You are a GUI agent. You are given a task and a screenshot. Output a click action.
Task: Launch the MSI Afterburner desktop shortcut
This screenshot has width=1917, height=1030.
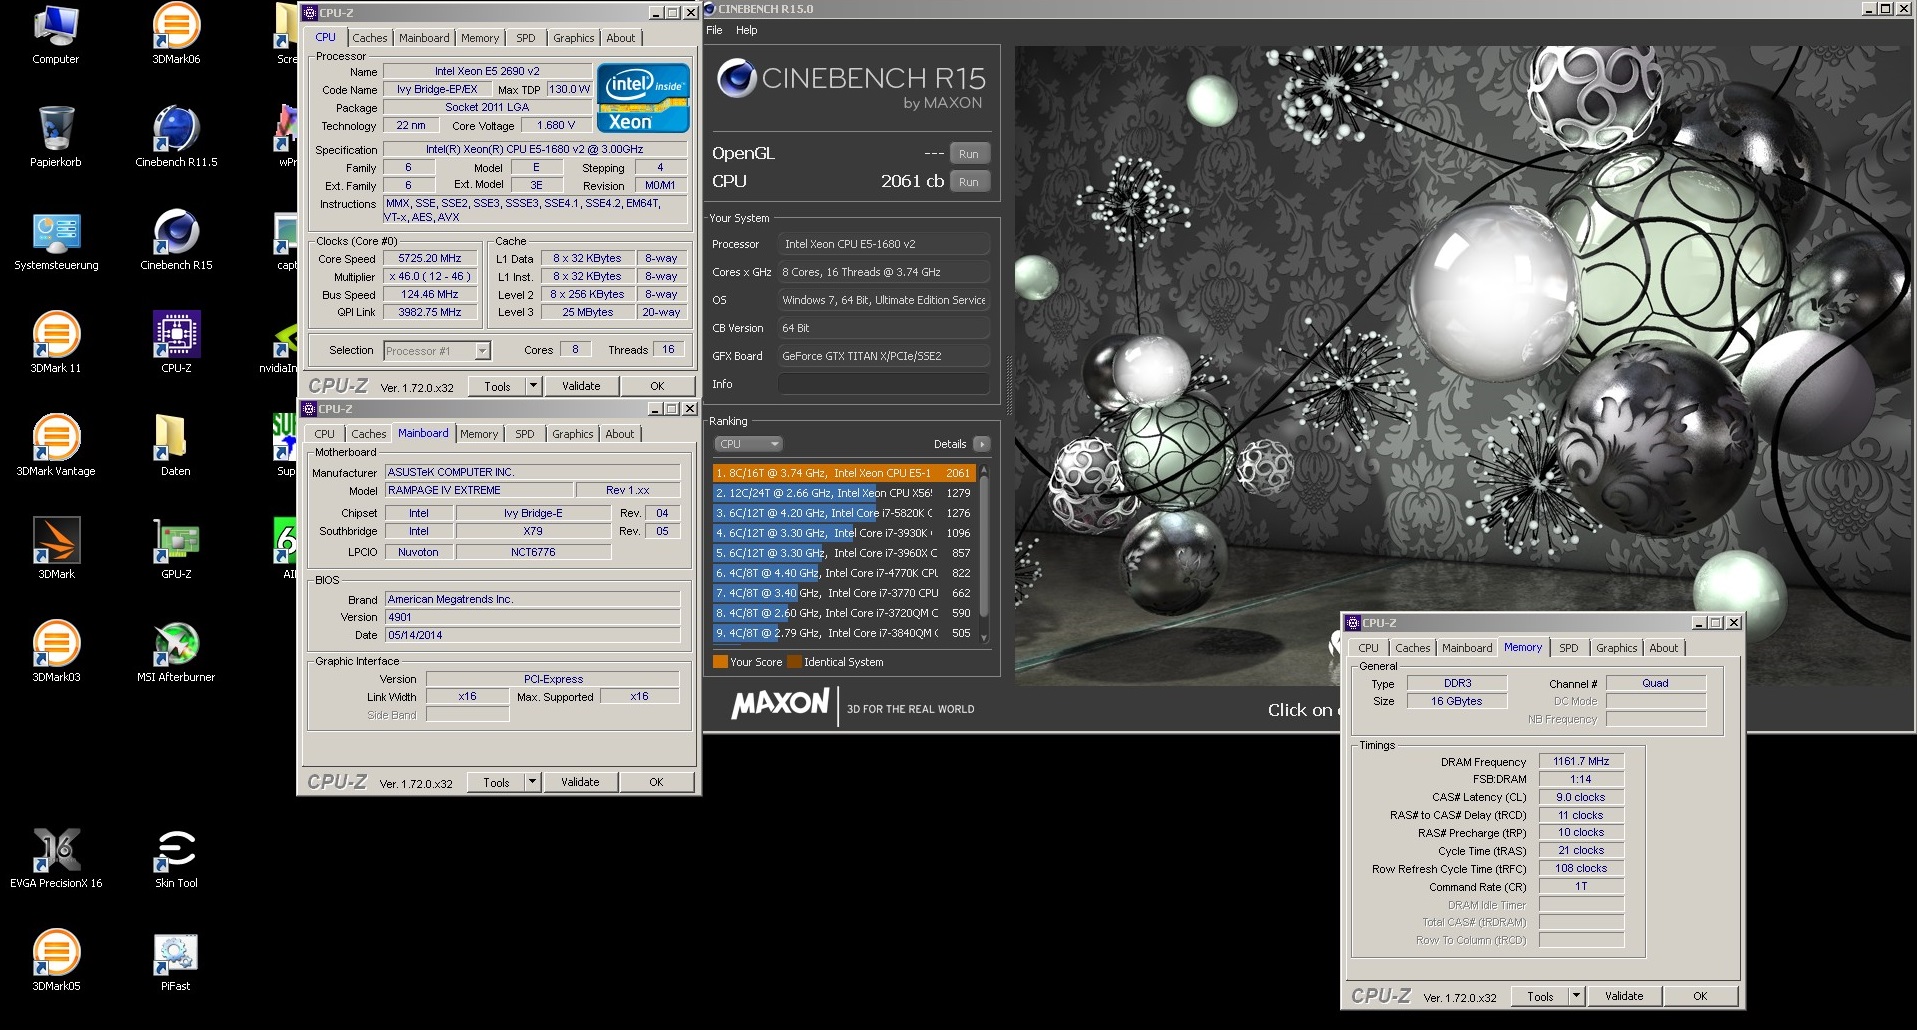[x=176, y=652]
